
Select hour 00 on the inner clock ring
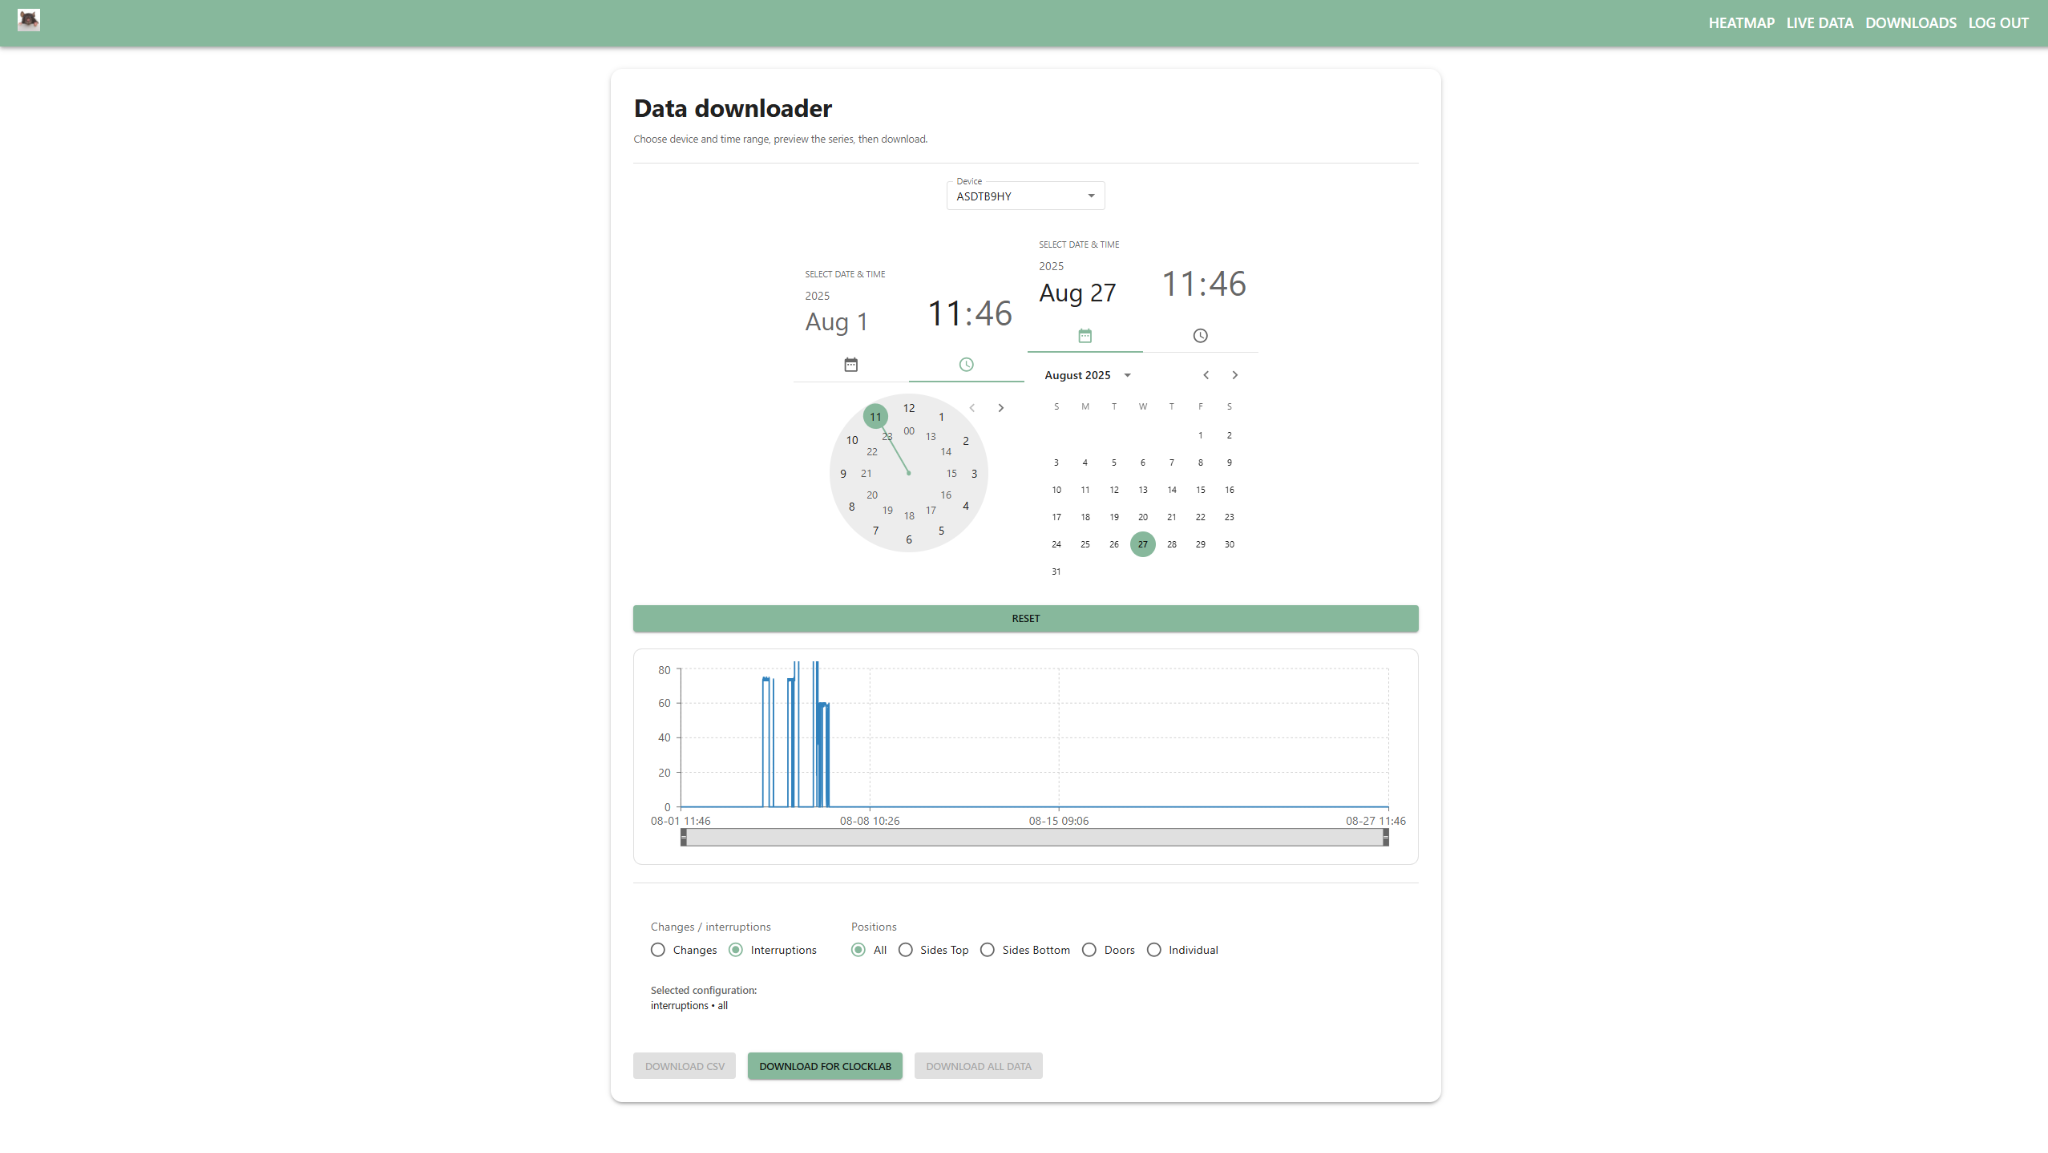pyautogui.click(x=909, y=431)
